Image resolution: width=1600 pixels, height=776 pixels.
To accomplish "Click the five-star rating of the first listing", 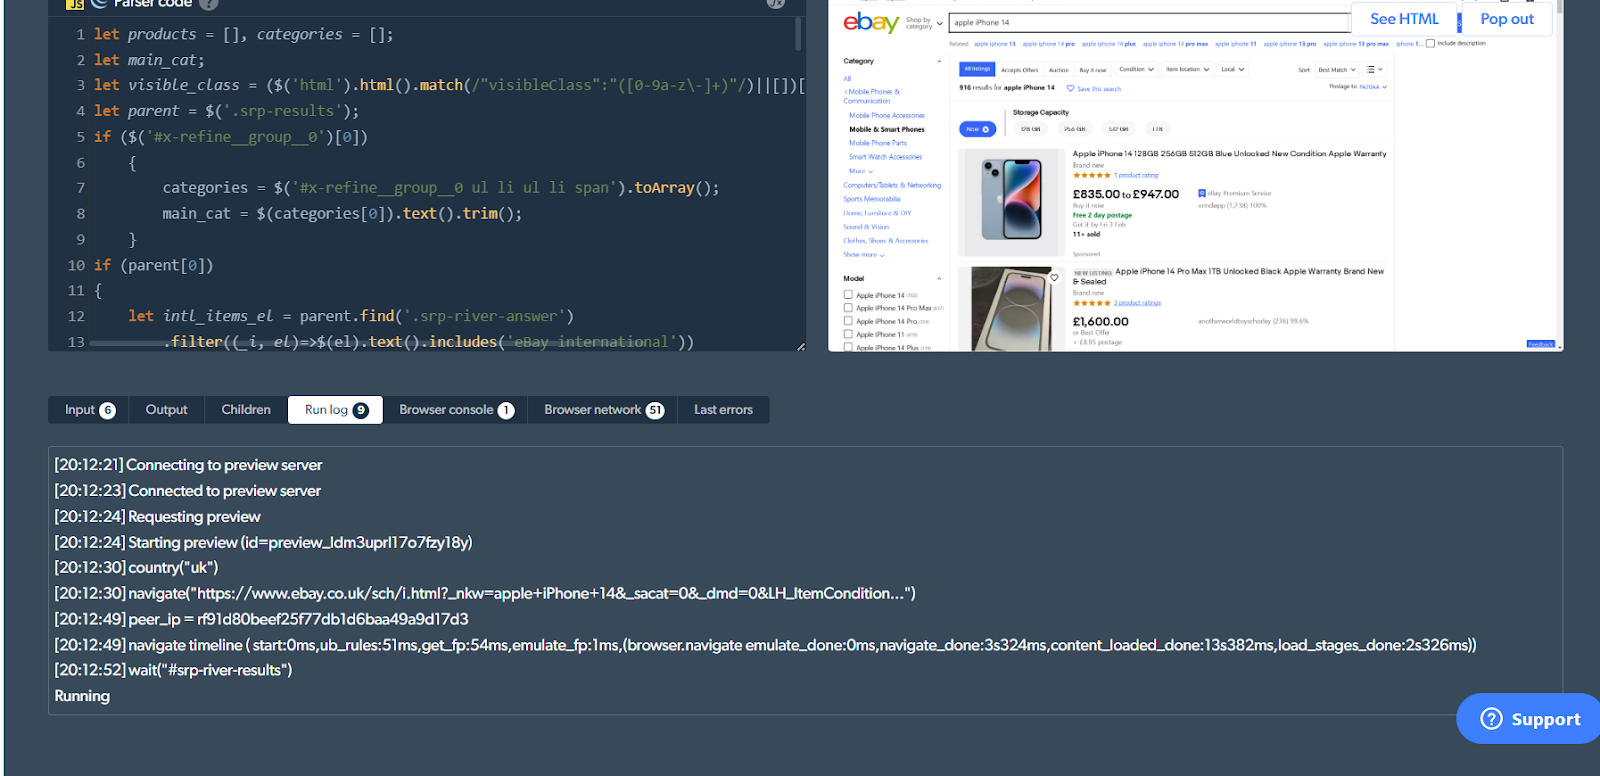I will pos(1092,175).
